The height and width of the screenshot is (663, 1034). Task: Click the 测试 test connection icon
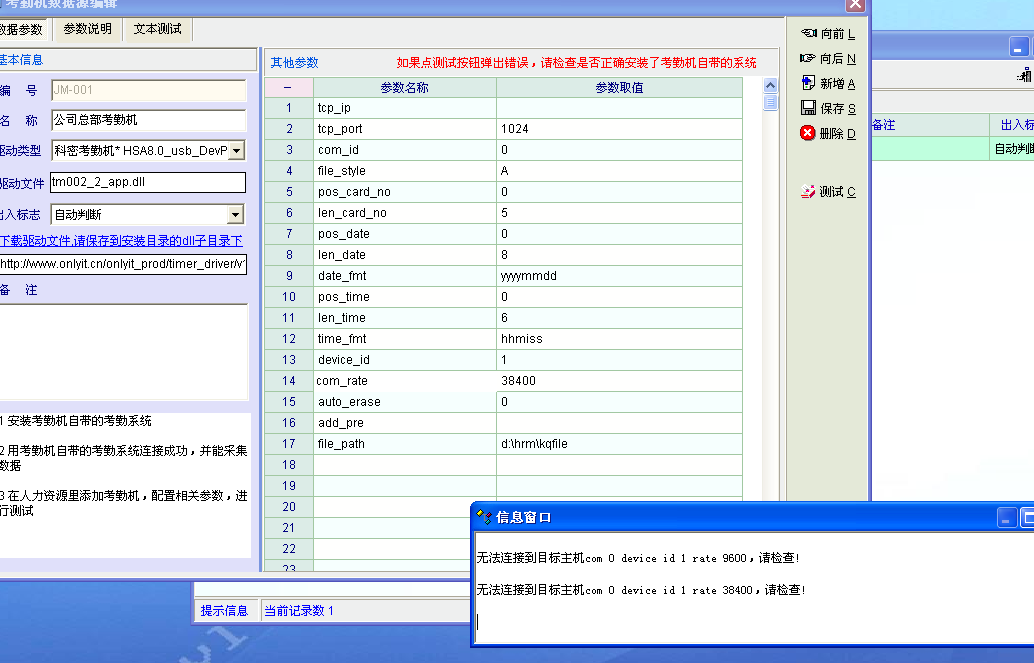809,192
